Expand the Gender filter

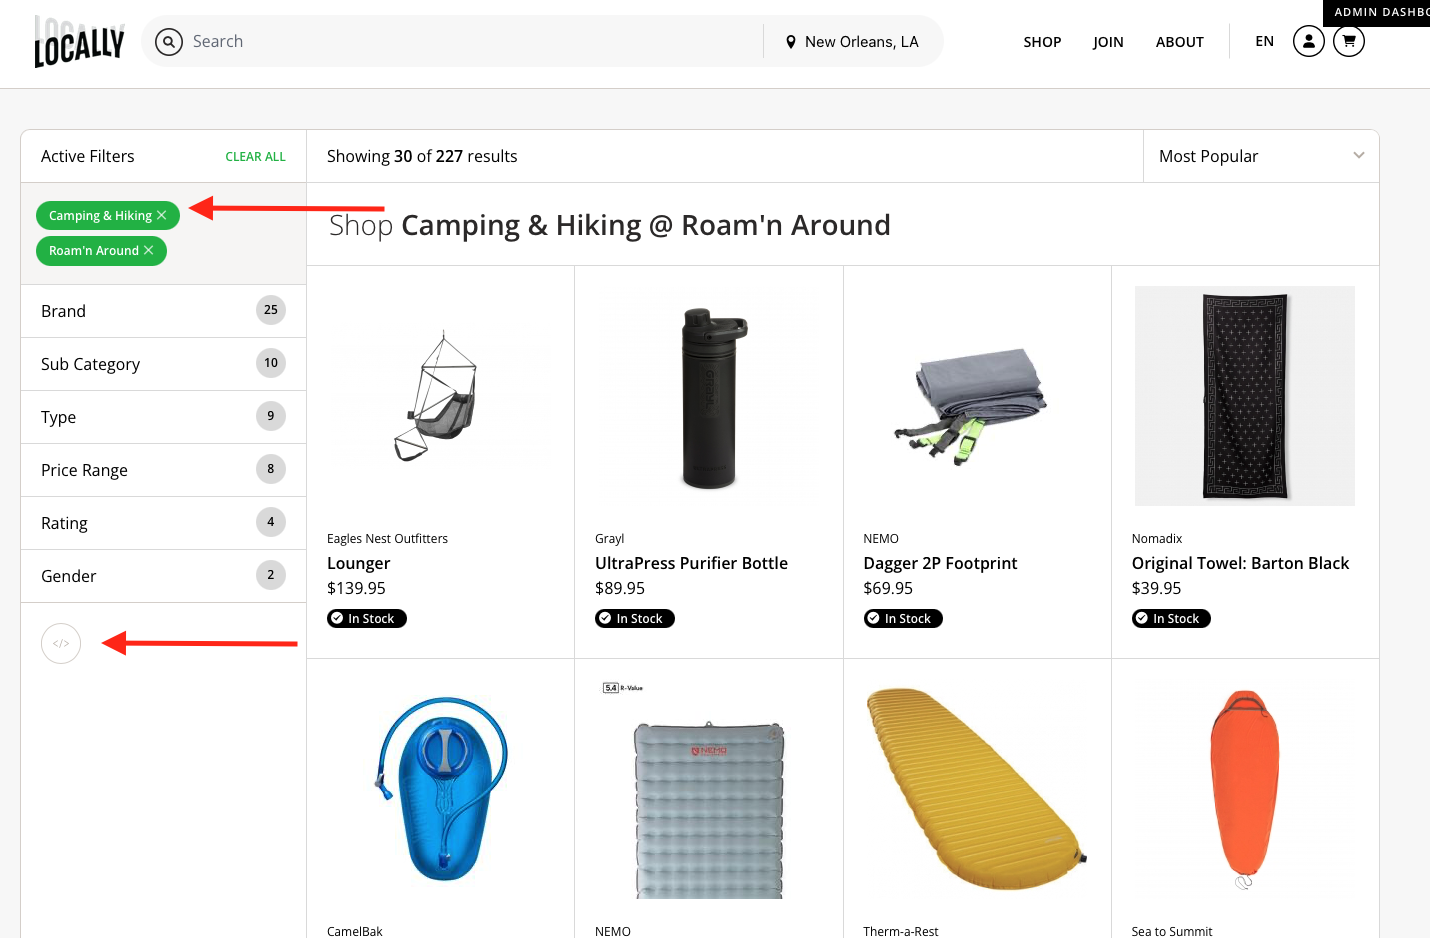[163, 576]
